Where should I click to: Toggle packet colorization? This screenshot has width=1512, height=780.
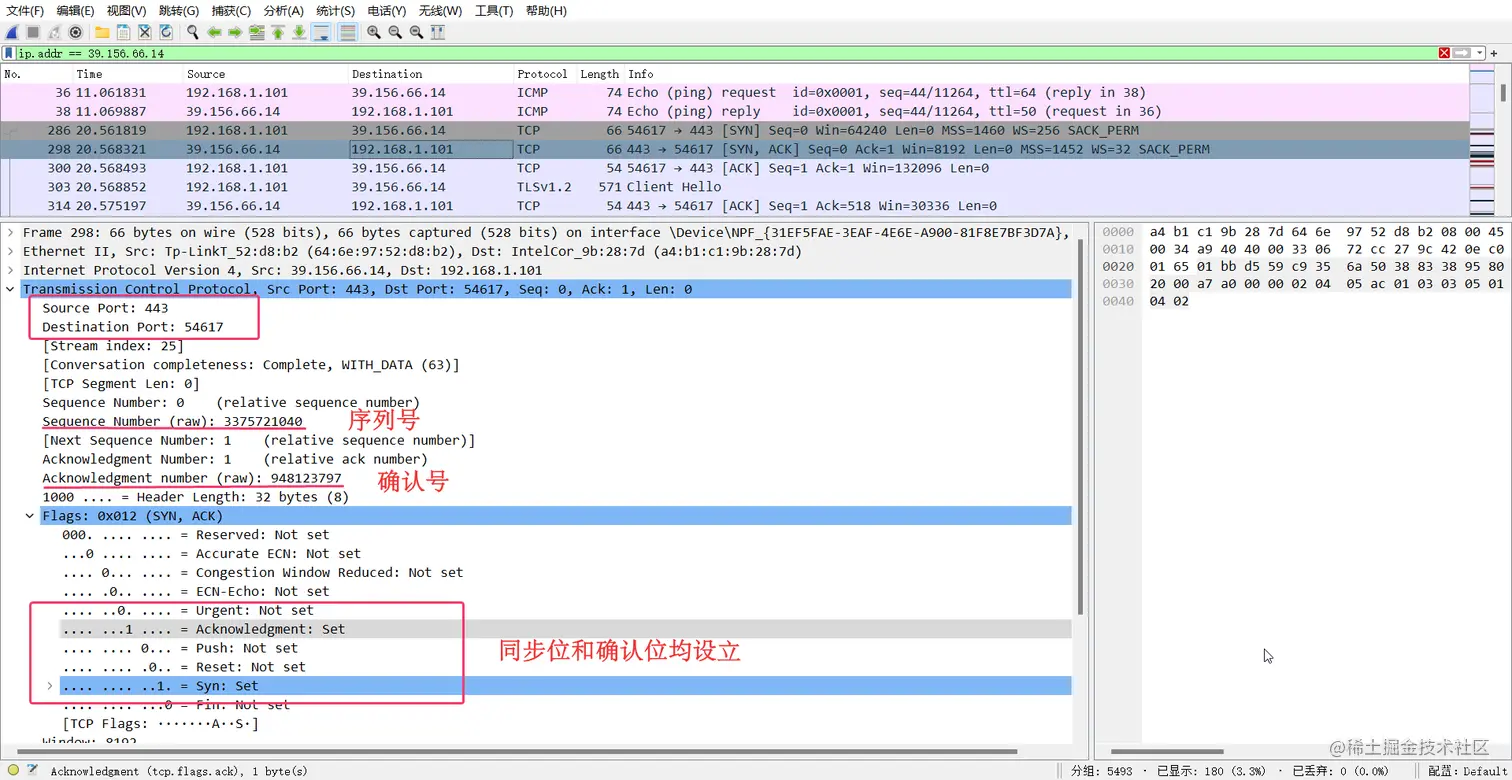347,32
